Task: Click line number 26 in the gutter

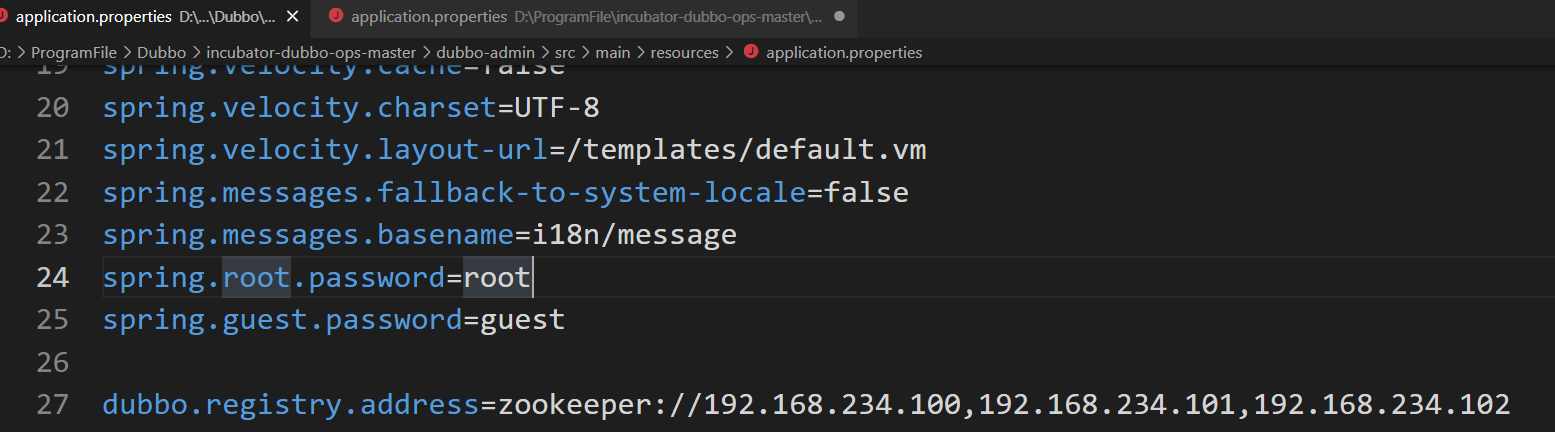Action: [52, 362]
